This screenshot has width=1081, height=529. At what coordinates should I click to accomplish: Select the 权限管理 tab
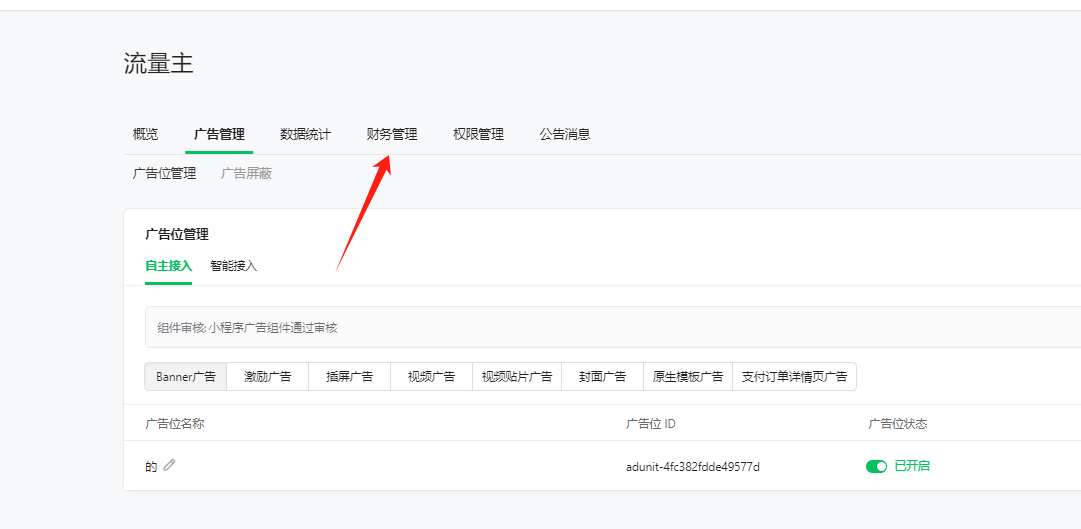pyautogui.click(x=478, y=134)
